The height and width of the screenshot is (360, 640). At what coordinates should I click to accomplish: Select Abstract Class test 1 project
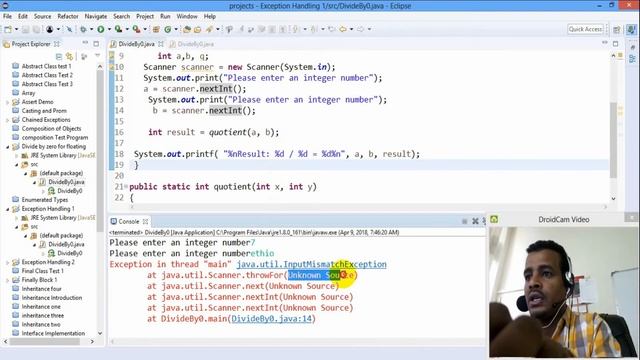pos(46,66)
